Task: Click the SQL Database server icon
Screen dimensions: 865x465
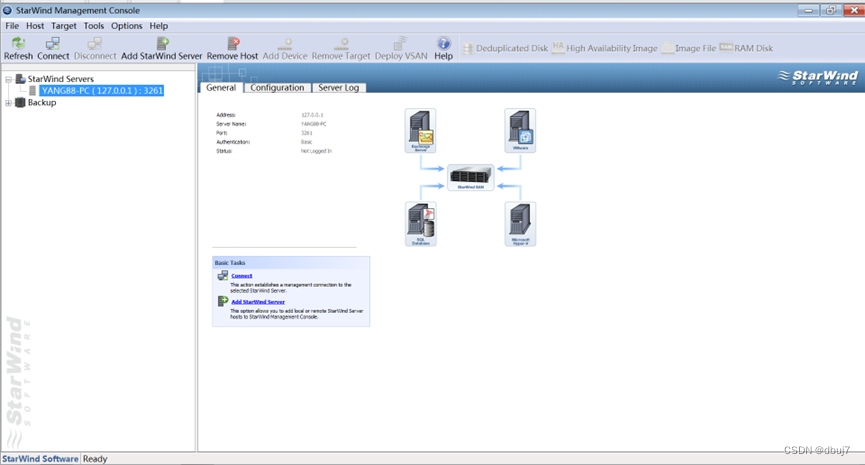Action: pyautogui.click(x=420, y=224)
